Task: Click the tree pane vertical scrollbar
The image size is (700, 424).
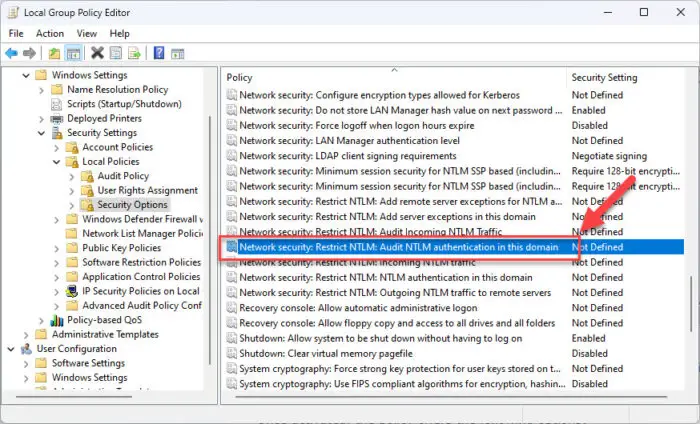Action: pos(210,241)
